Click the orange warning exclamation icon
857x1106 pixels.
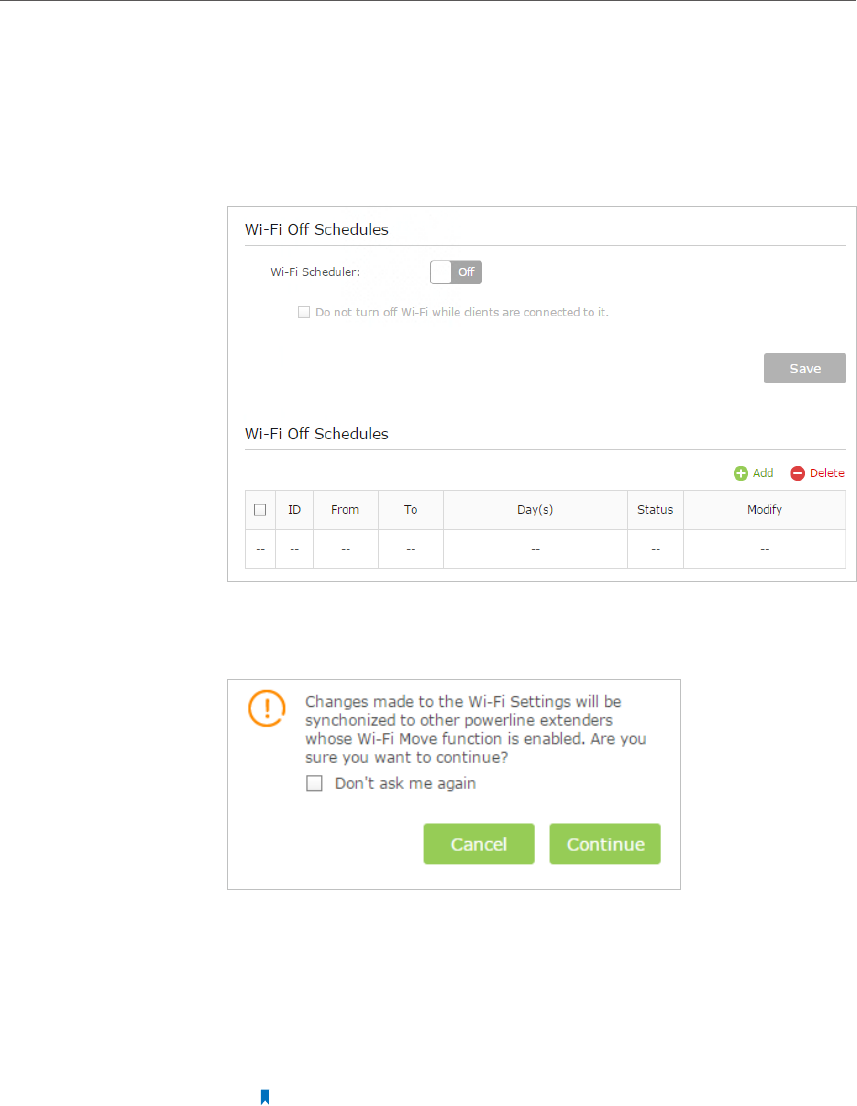(x=266, y=709)
